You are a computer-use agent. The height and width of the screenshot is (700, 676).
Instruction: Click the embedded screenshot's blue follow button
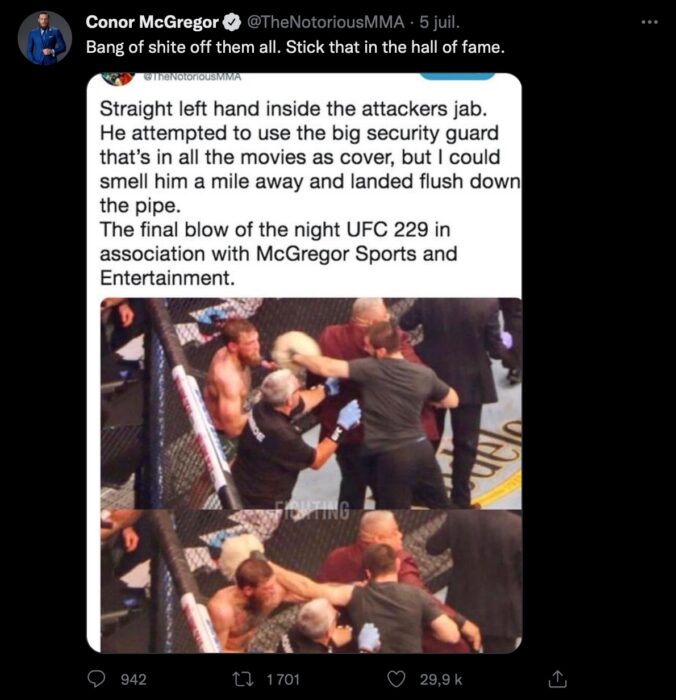click(457, 76)
